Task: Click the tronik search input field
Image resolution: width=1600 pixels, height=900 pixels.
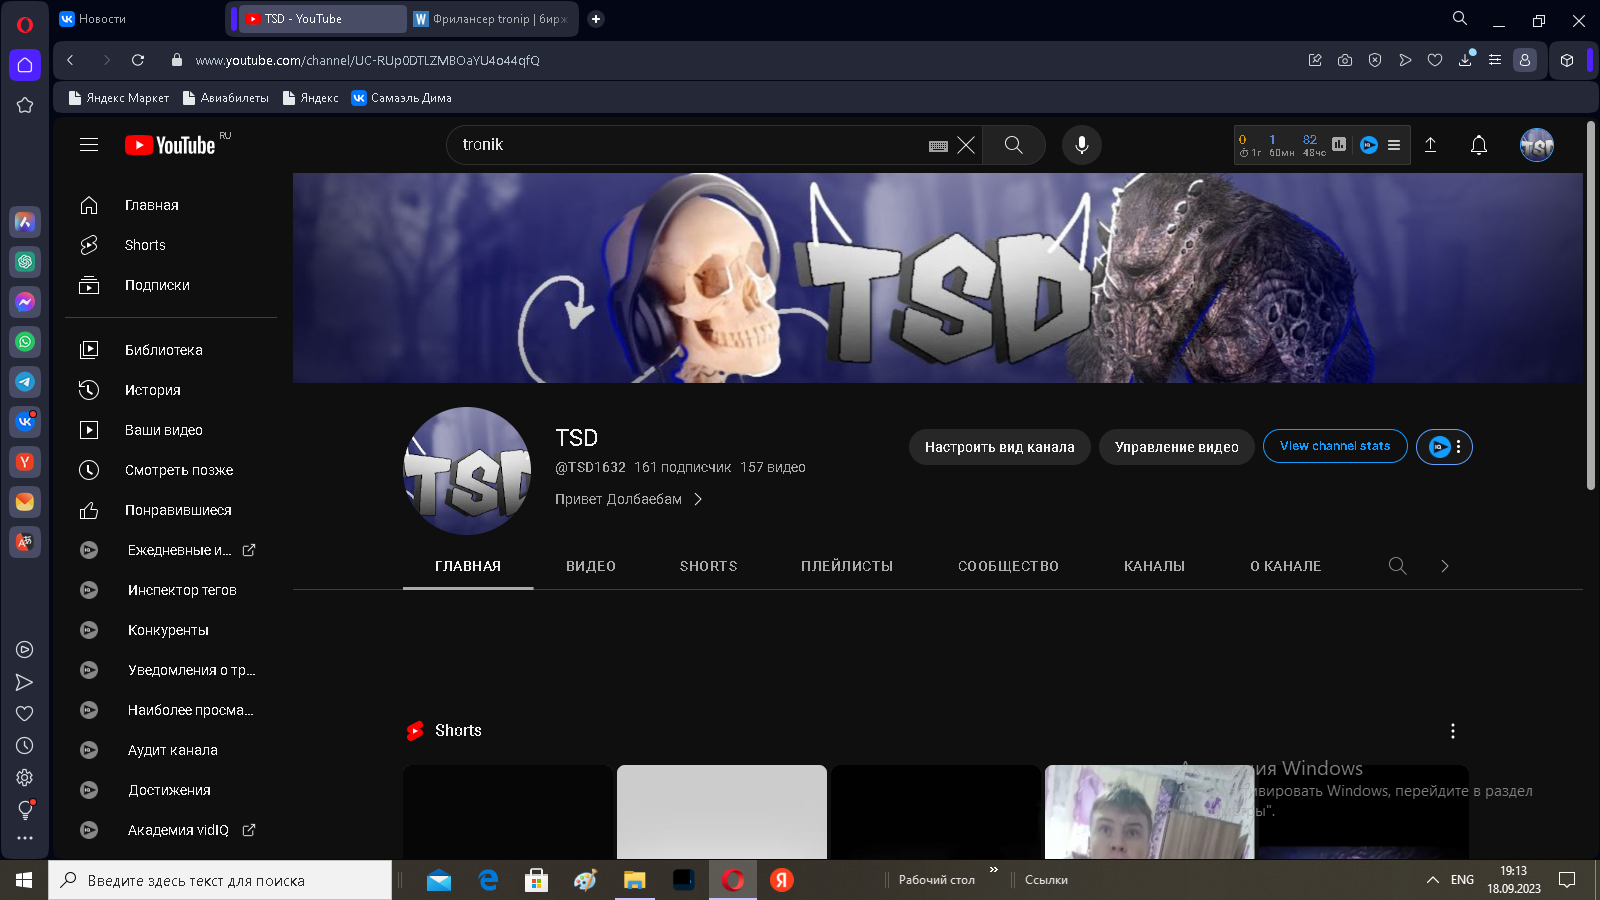Action: (690, 145)
